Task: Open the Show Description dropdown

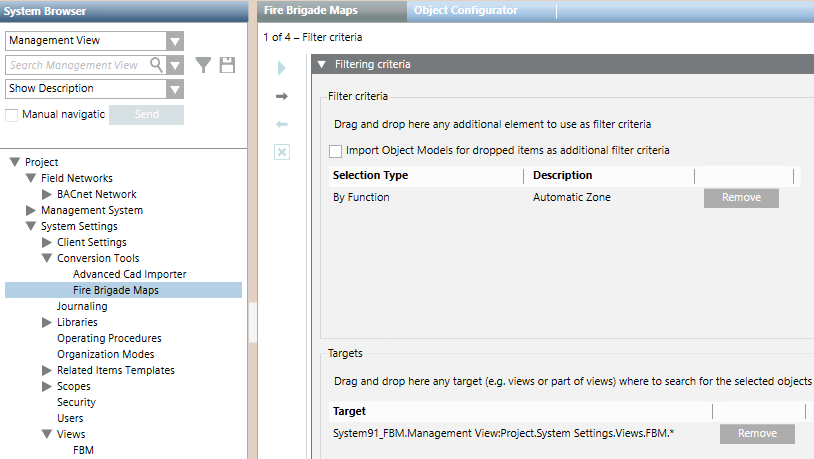Action: click(175, 89)
